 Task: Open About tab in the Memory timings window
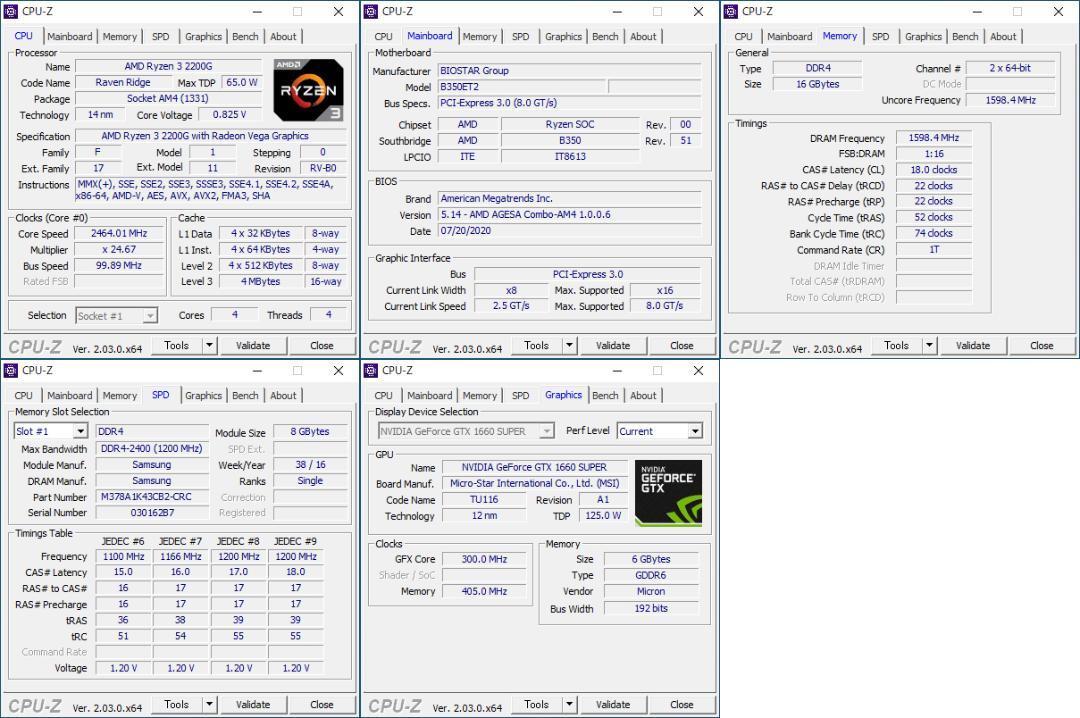click(x=1003, y=37)
